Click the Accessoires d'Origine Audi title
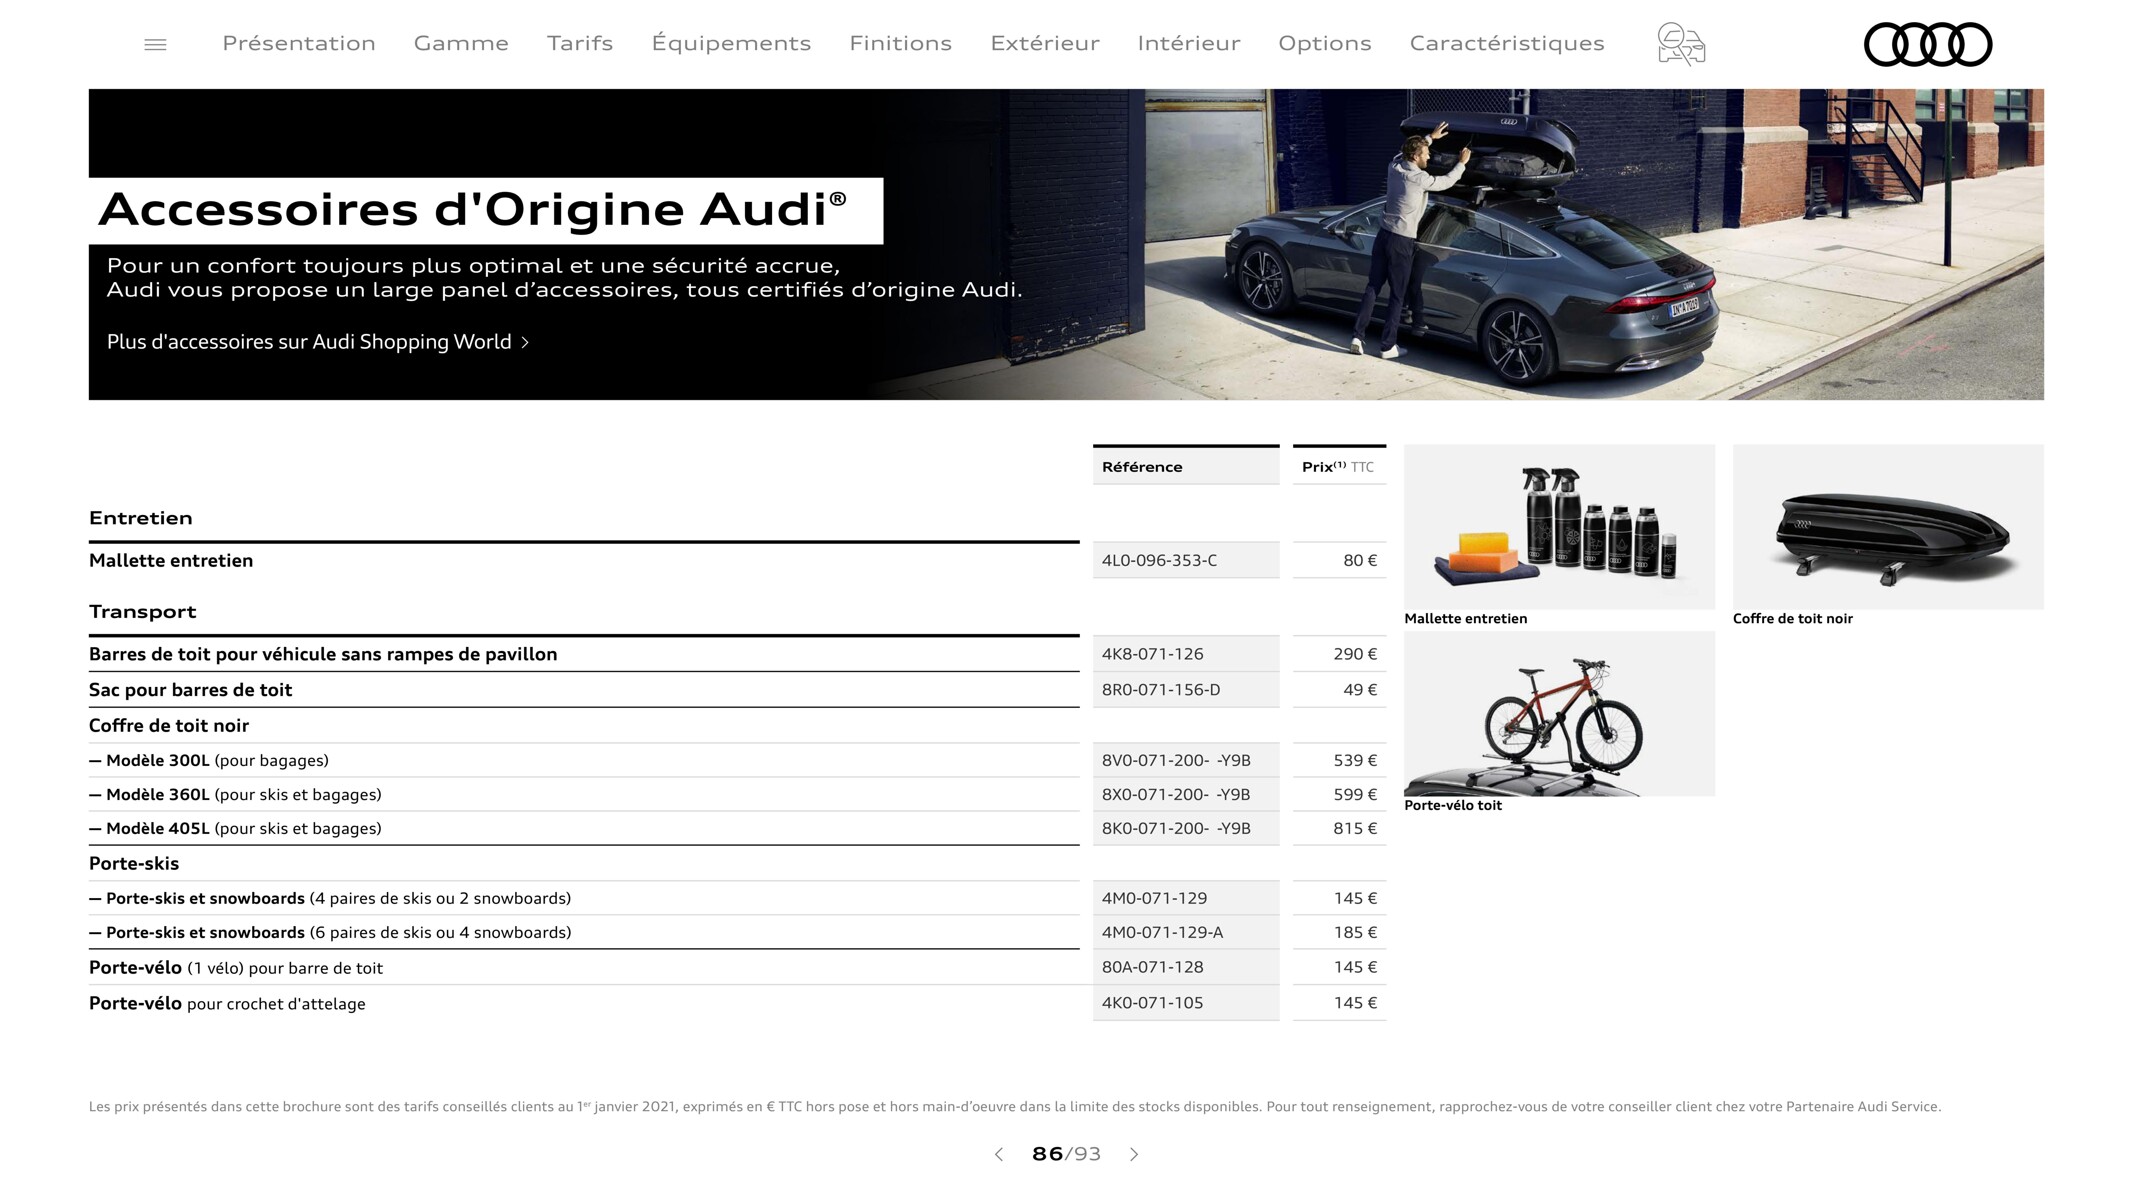Screen dimensions: 2133x1200 (x=472, y=209)
